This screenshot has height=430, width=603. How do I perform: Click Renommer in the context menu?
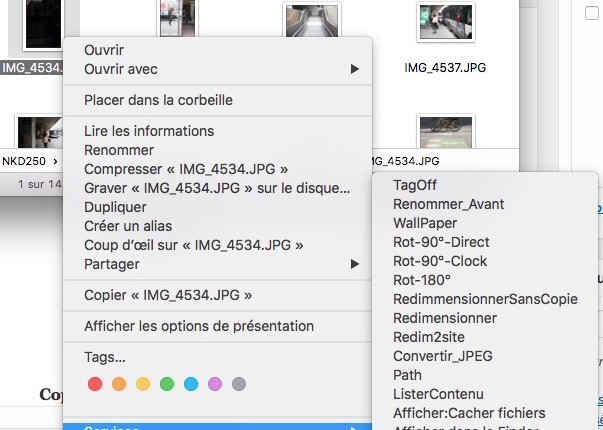tap(119, 150)
